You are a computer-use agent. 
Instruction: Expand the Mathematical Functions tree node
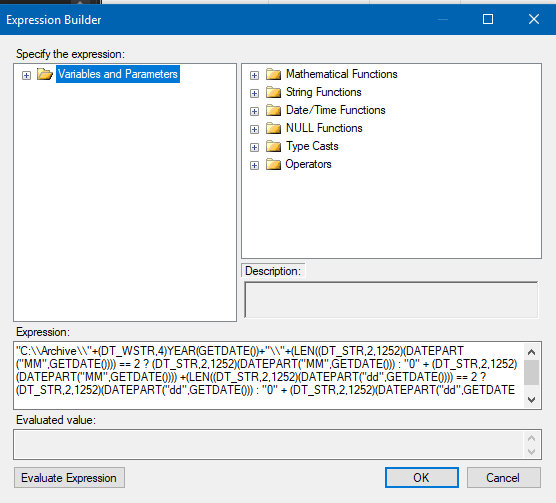pos(254,75)
